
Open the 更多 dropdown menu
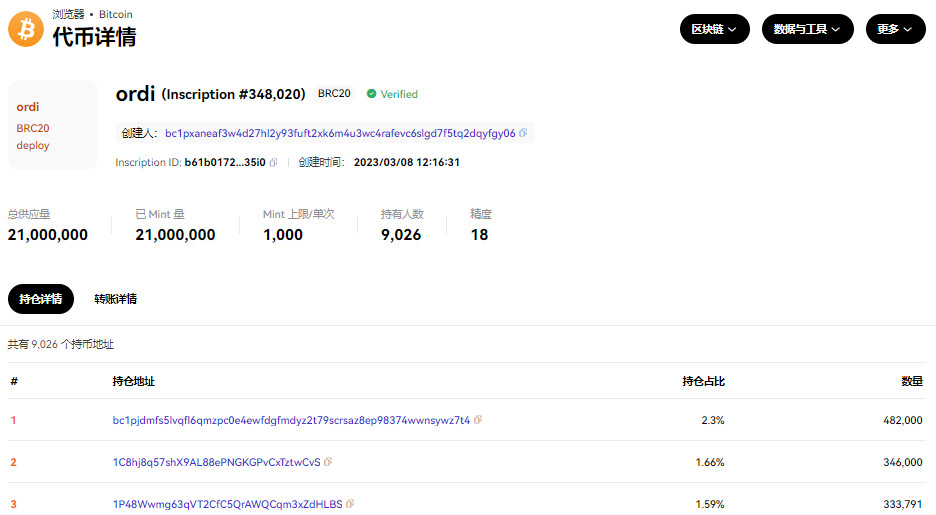pos(895,30)
